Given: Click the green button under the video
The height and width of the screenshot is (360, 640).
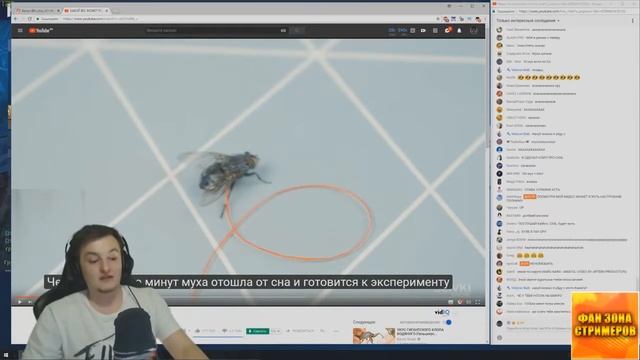Looking at the screenshot, I should click(x=258, y=331).
